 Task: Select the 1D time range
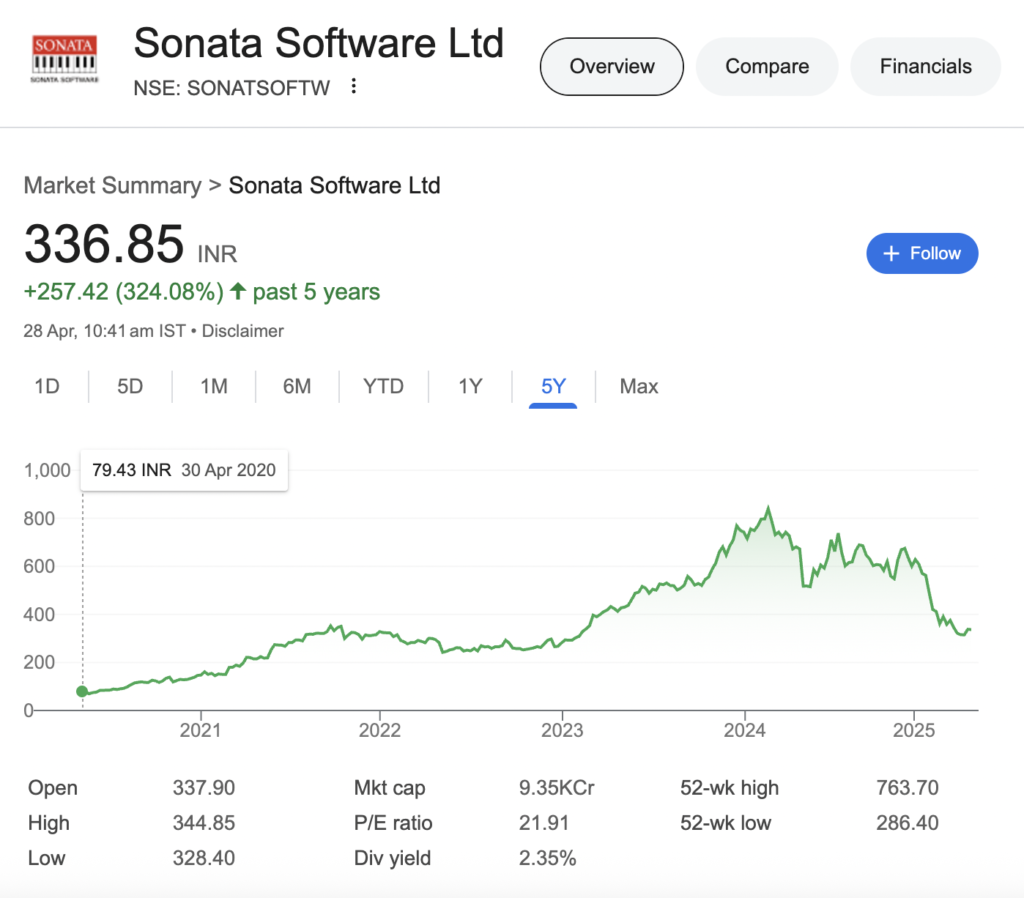(x=47, y=386)
